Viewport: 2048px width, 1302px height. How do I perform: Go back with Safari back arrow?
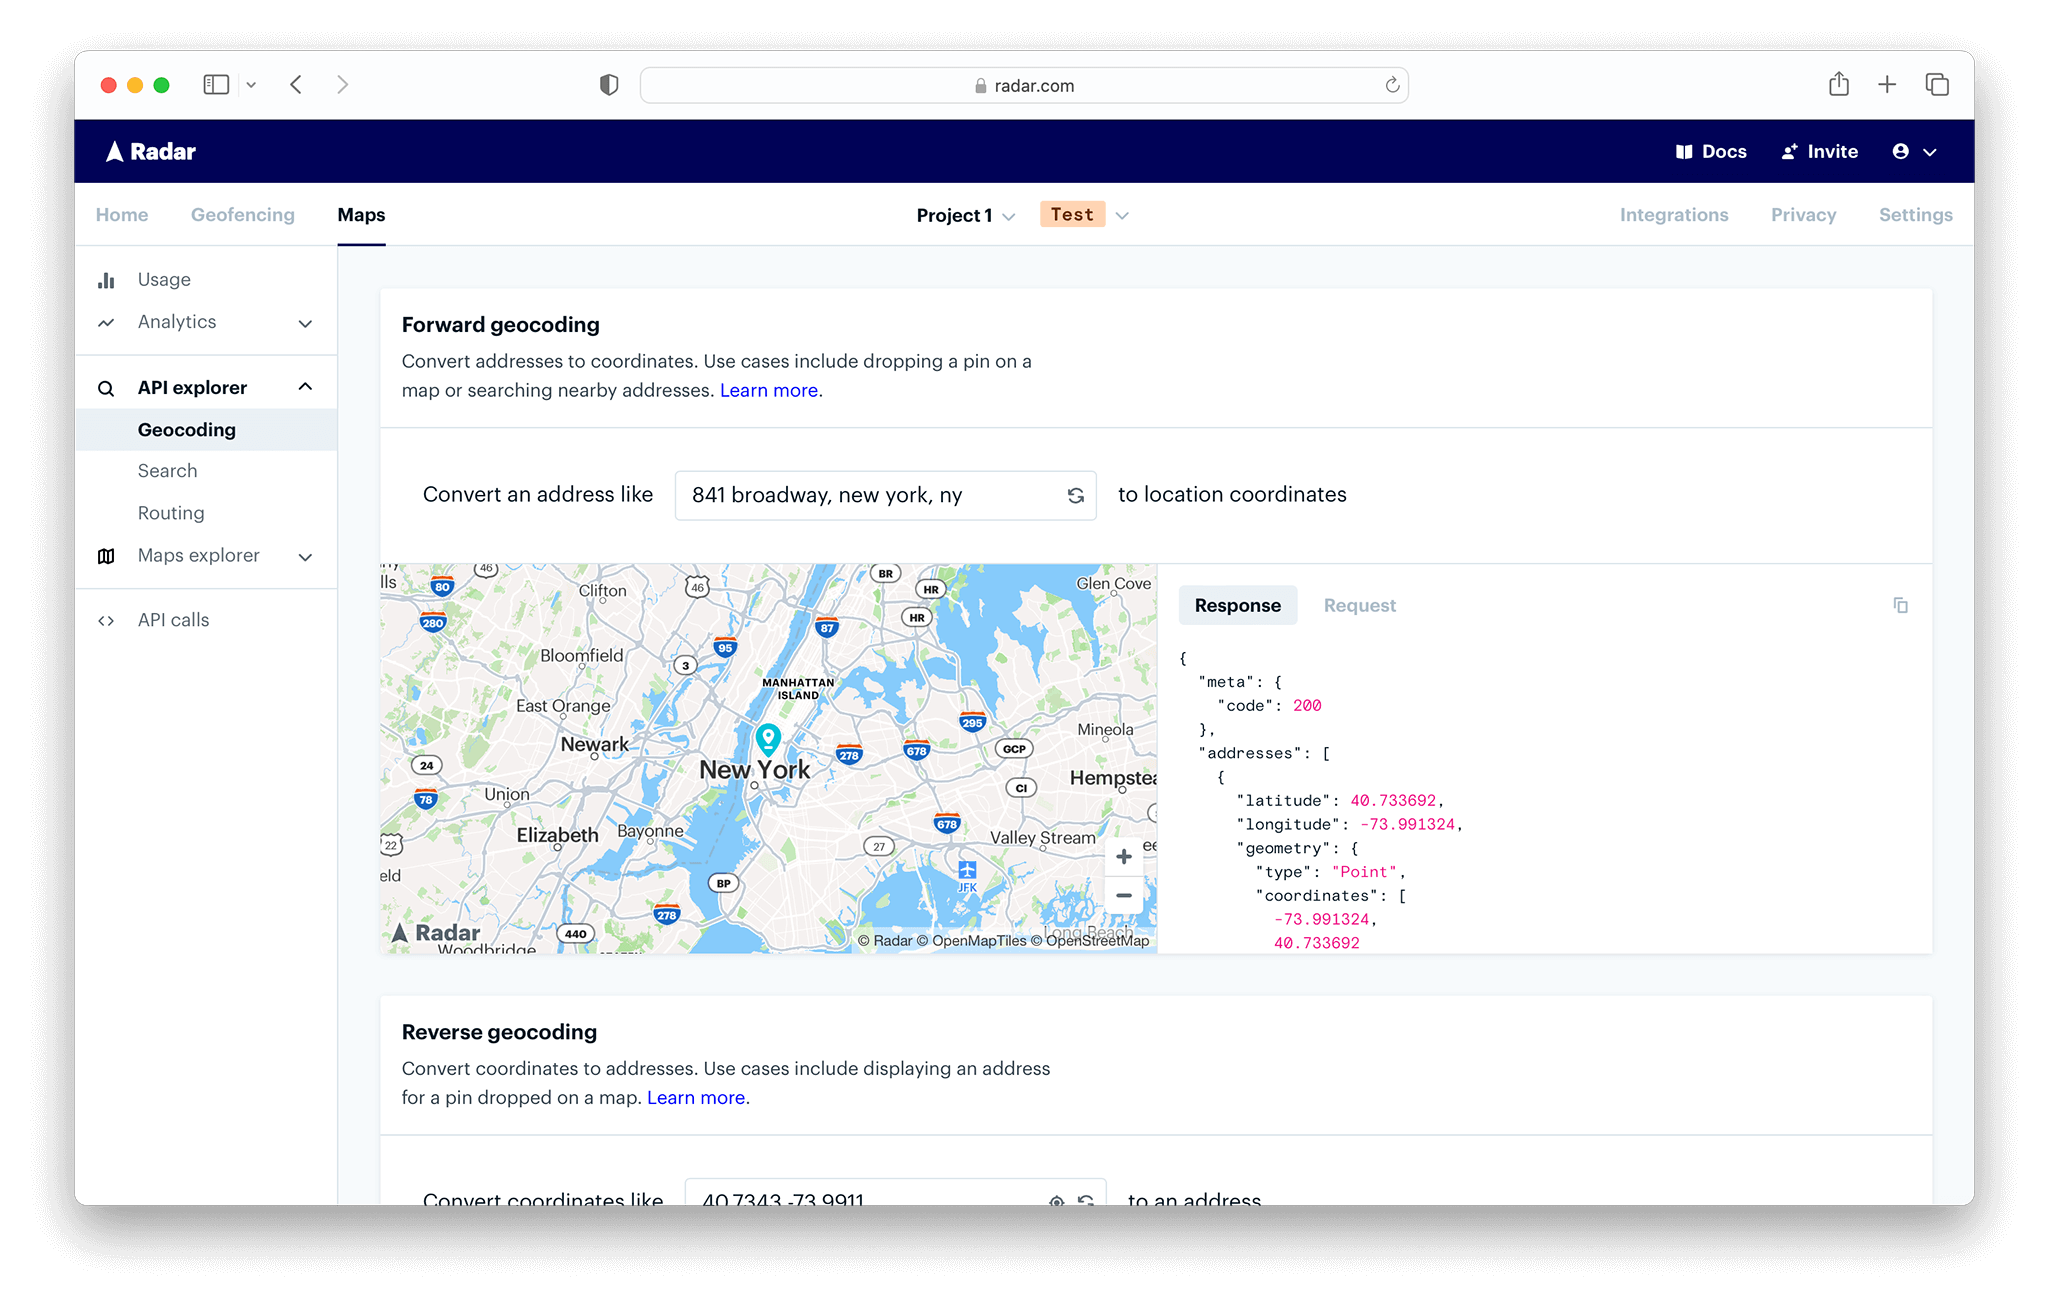coord(296,85)
